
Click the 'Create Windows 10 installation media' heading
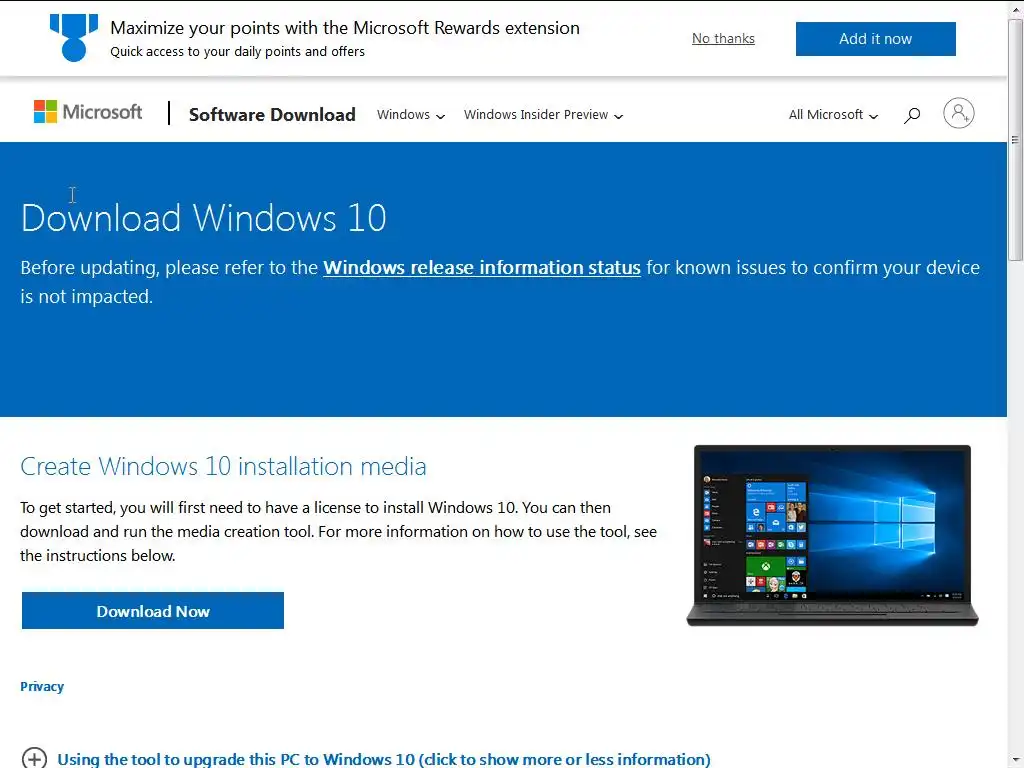(x=223, y=466)
